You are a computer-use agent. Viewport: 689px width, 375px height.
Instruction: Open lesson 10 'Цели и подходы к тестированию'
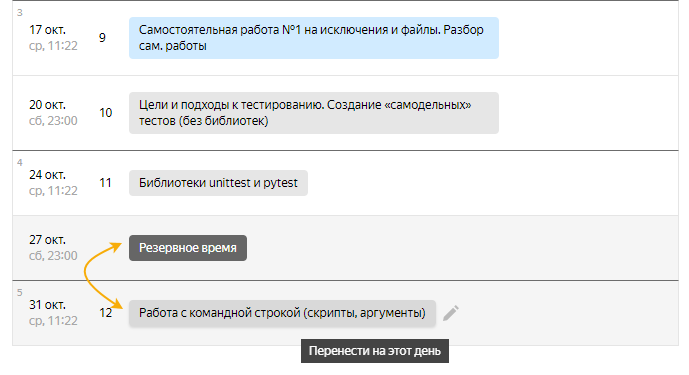click(314, 113)
